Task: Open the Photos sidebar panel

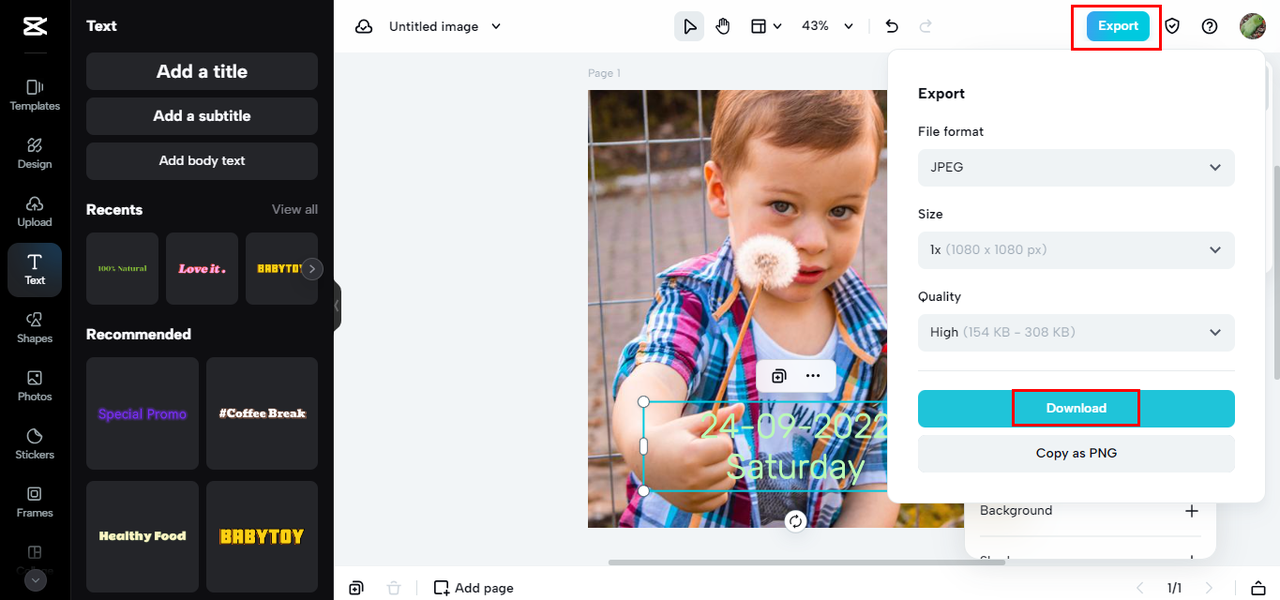Action: tap(35, 386)
